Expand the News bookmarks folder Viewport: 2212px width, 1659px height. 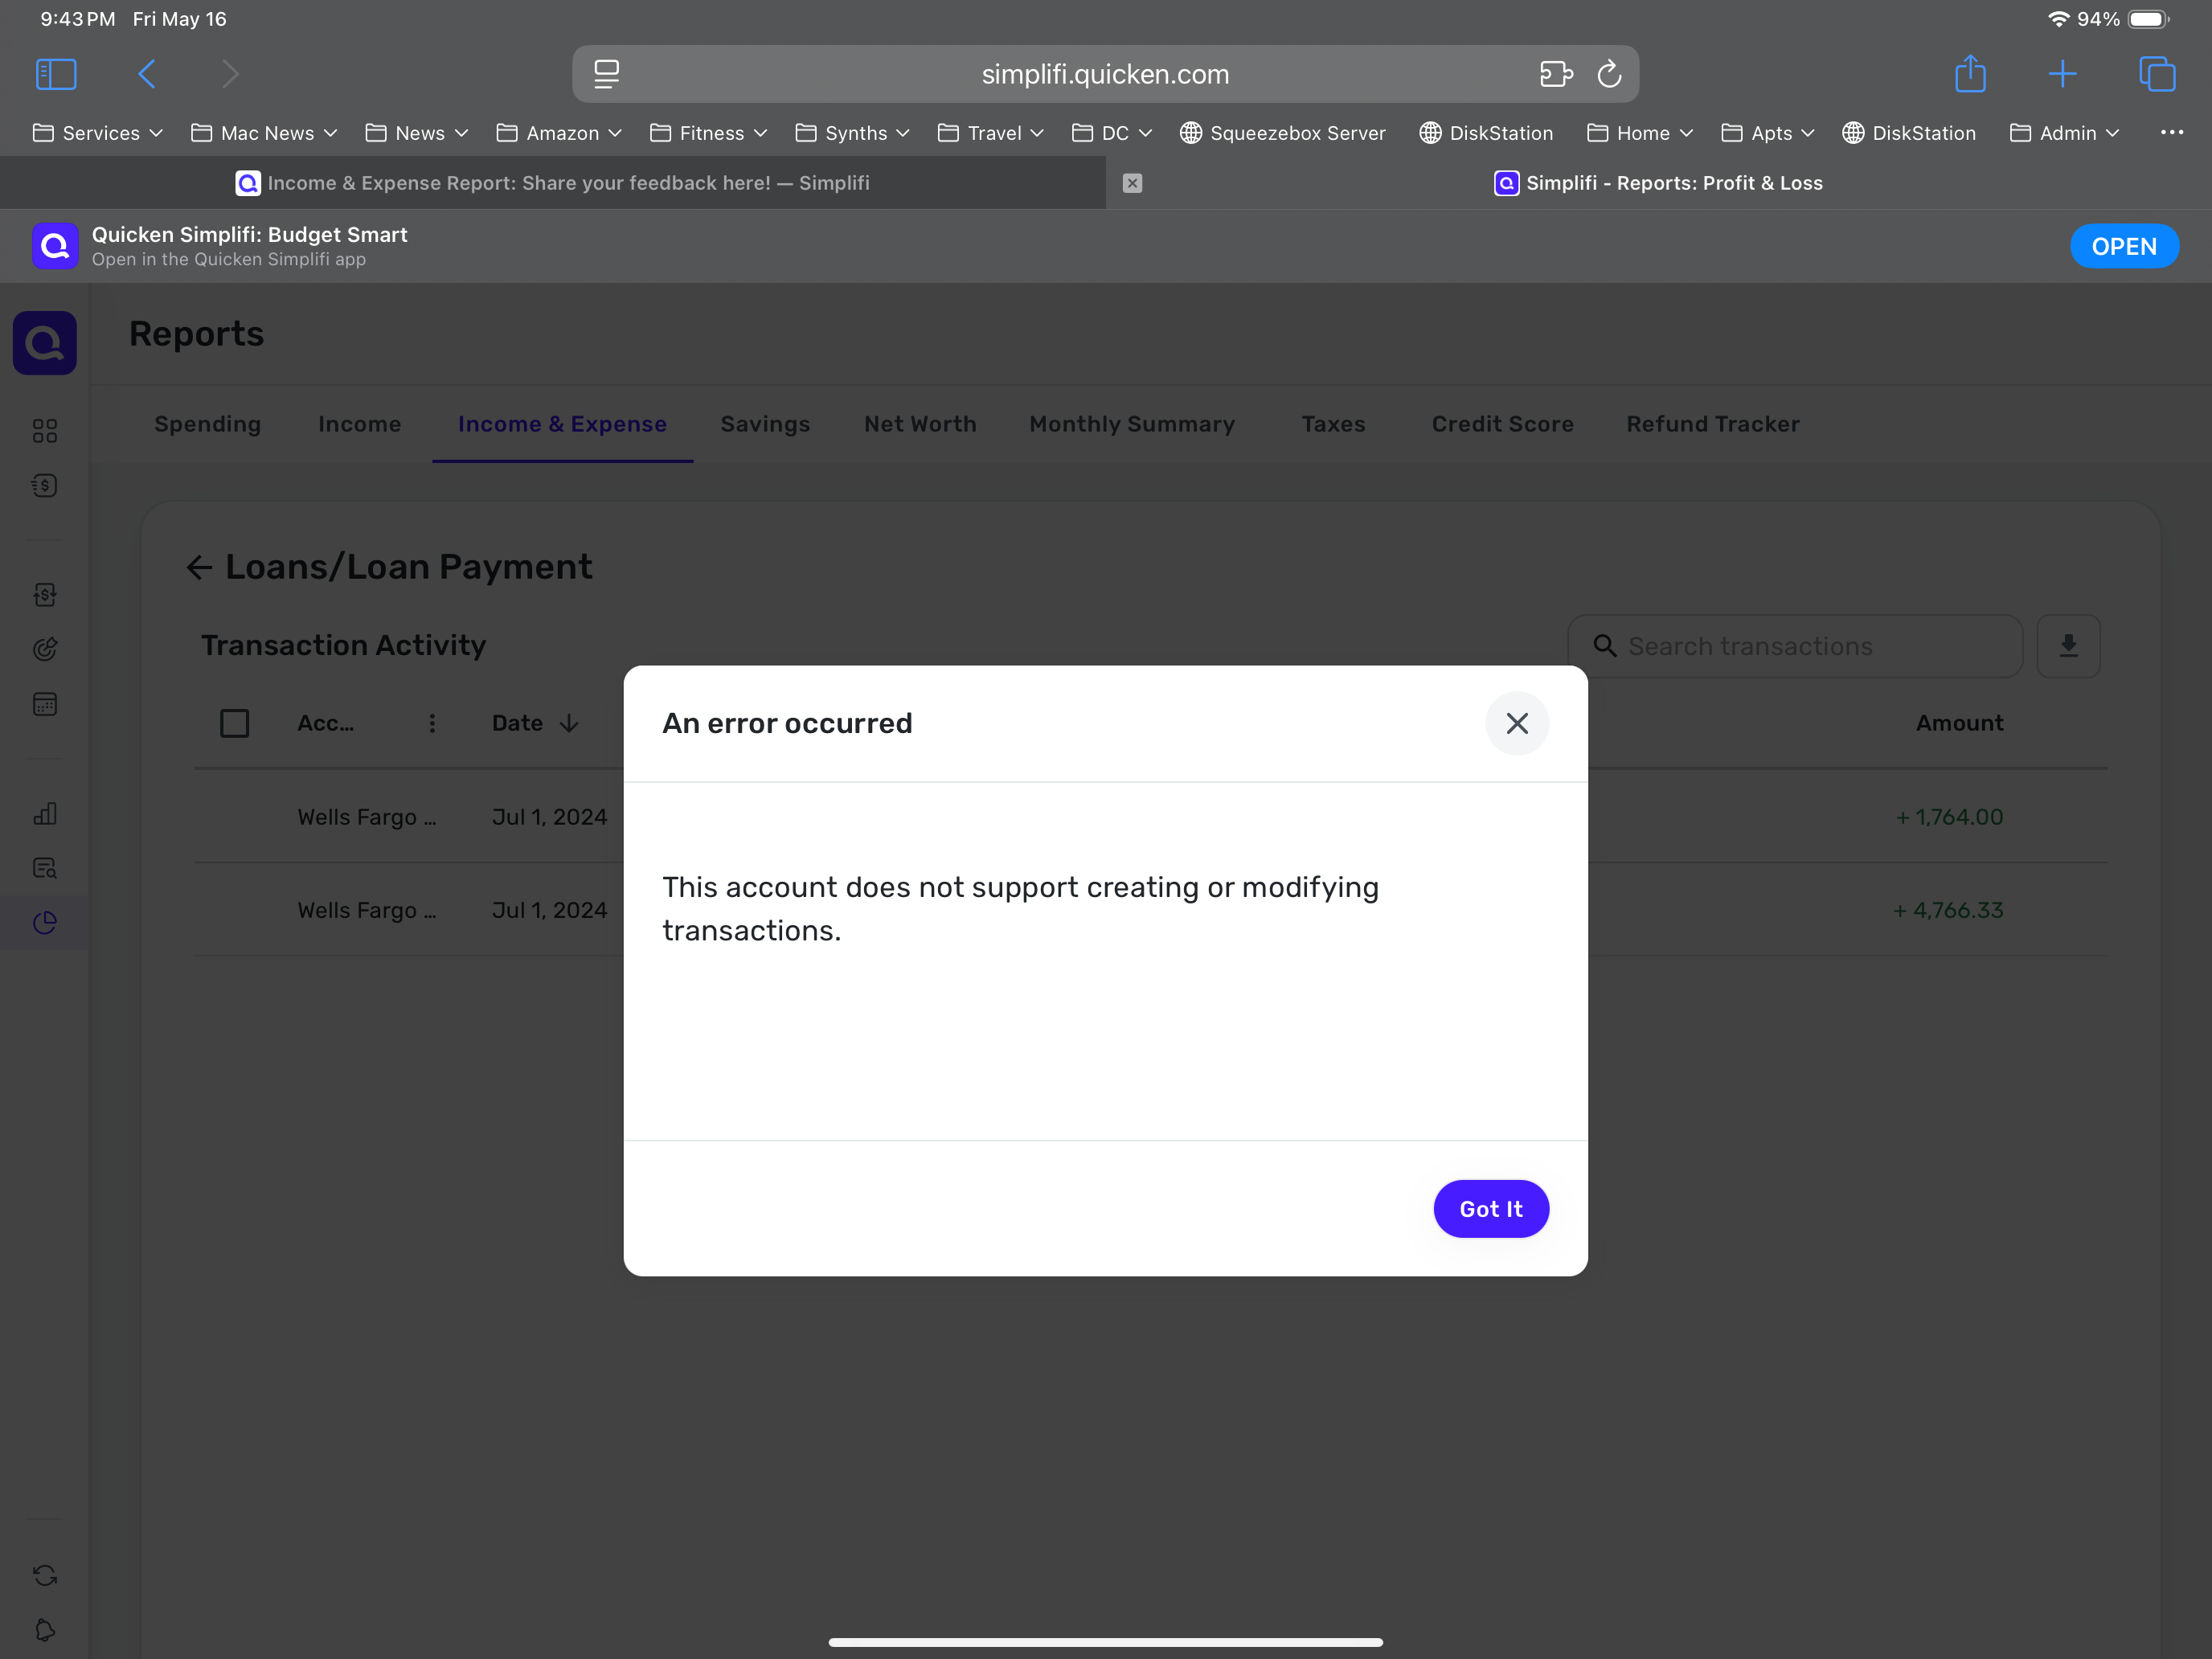[x=416, y=133]
